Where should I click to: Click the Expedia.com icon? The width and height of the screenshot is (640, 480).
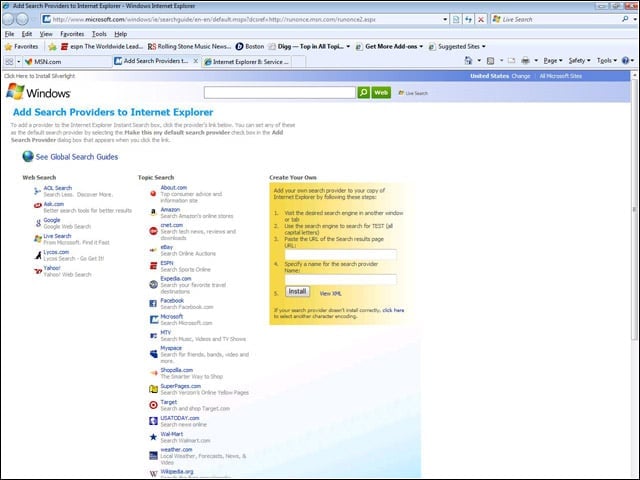point(153,284)
